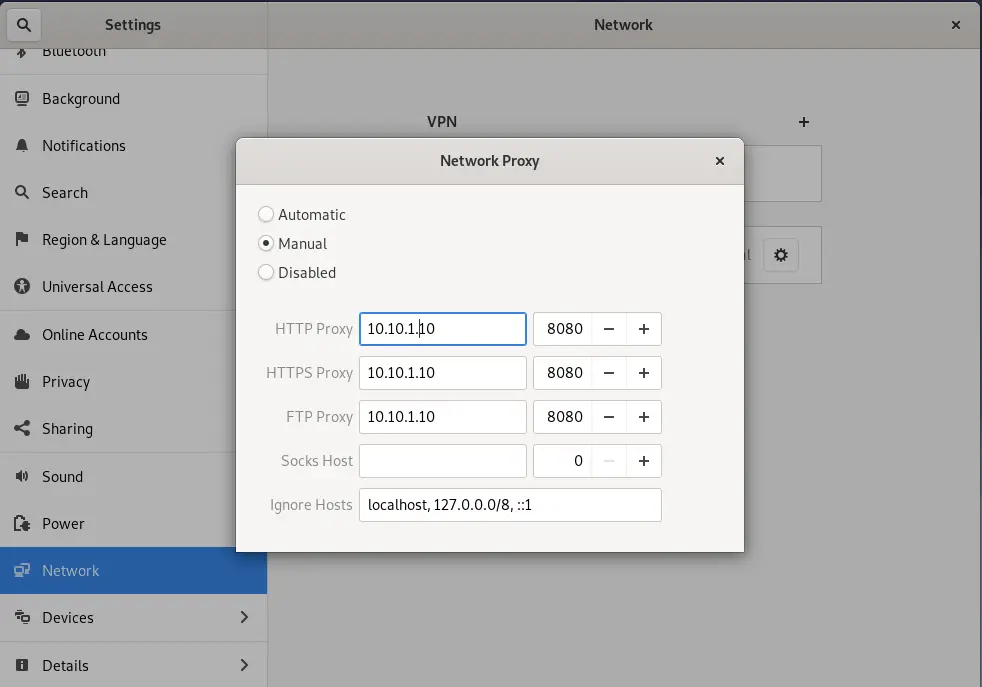Click the Socks Host input field
982x687 pixels.
443,461
